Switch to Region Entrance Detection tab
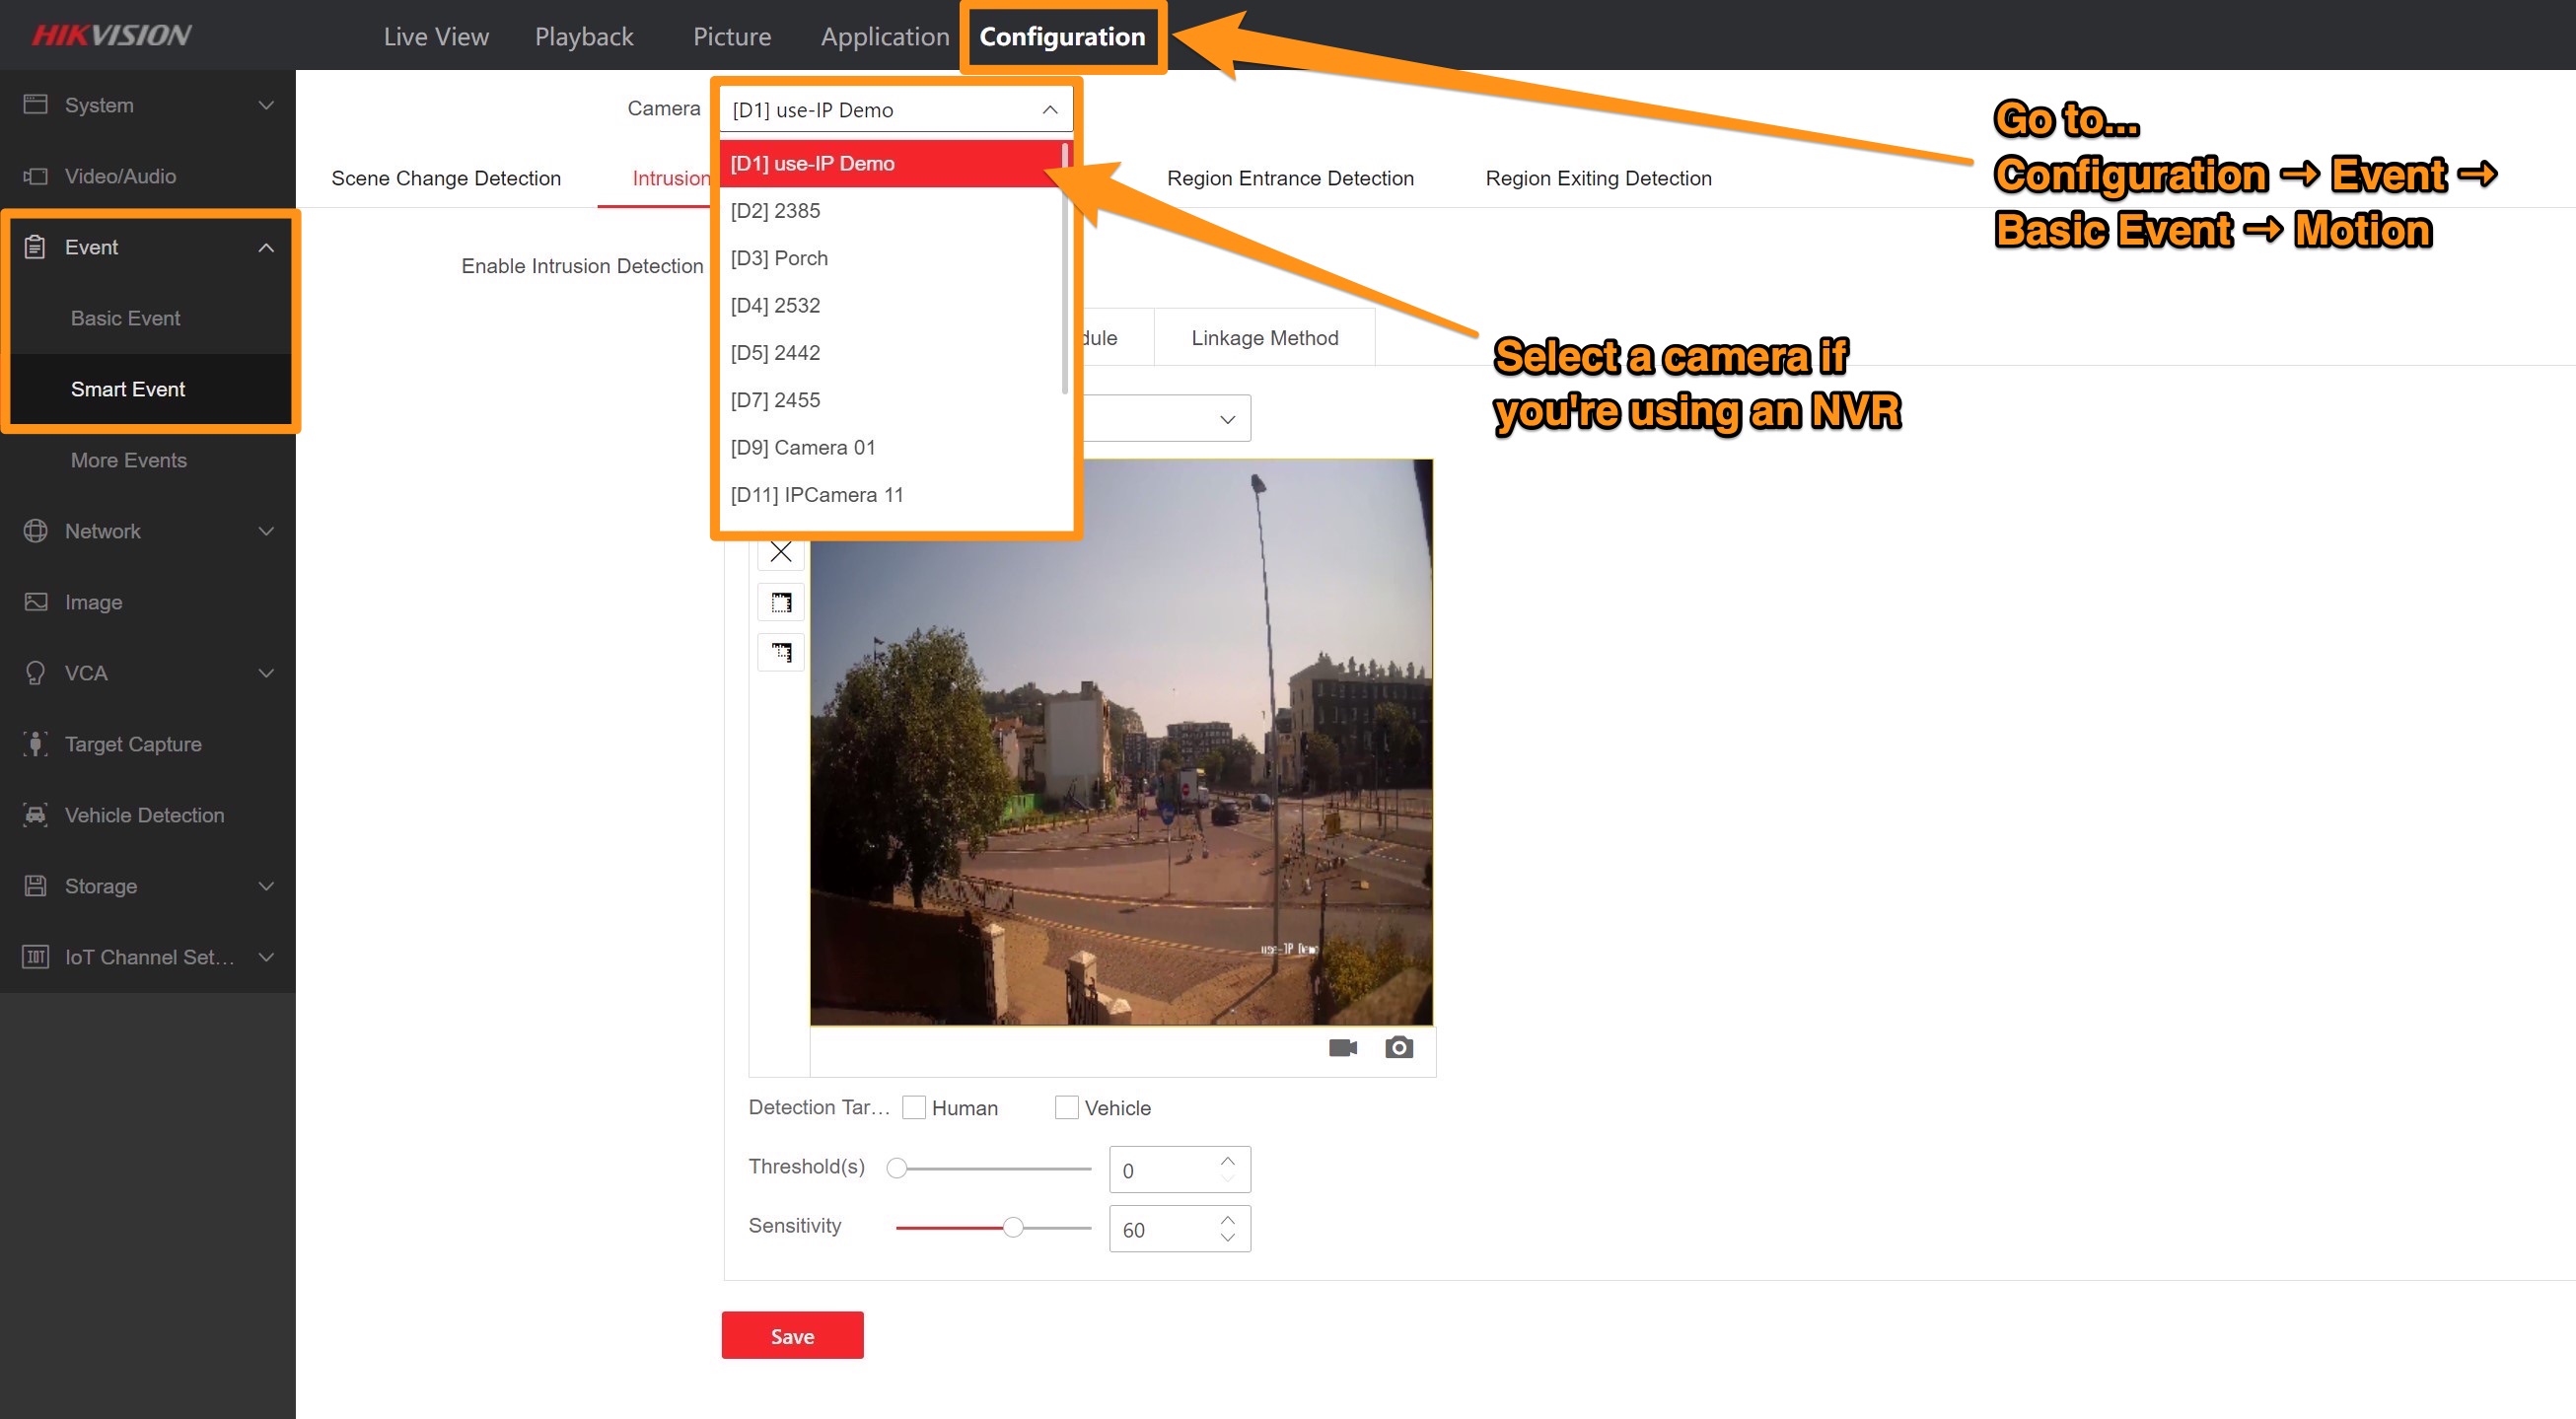 pyautogui.click(x=1290, y=178)
